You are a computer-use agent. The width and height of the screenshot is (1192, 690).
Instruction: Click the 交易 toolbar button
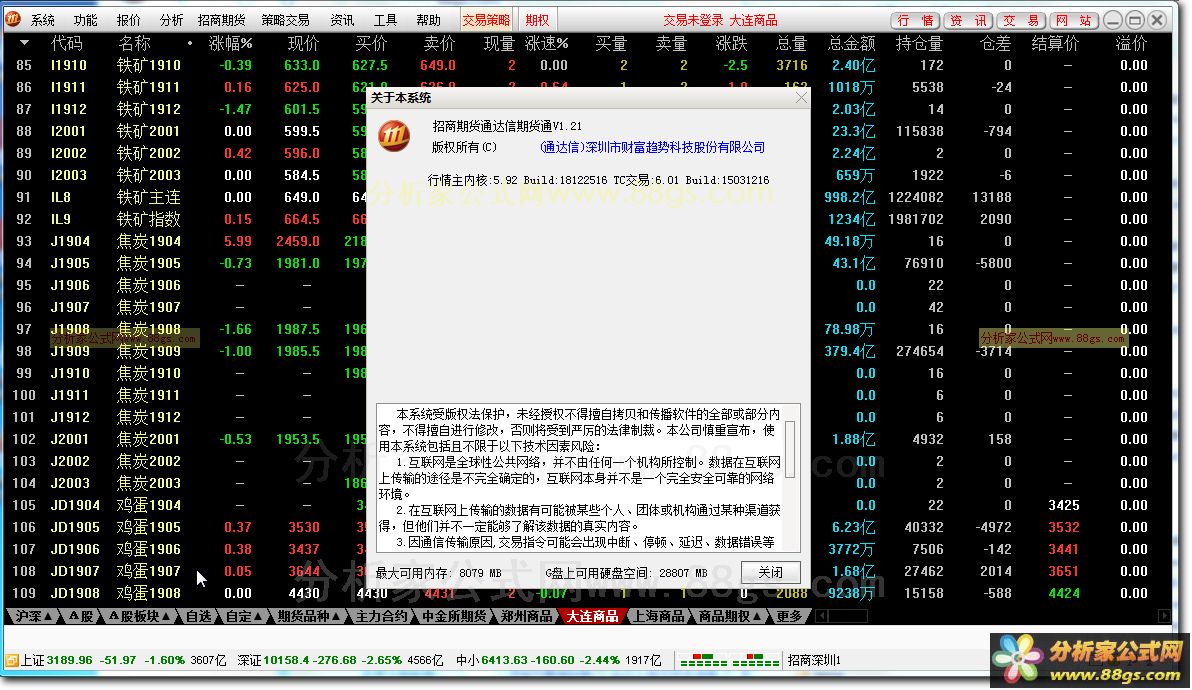tap(1022, 21)
